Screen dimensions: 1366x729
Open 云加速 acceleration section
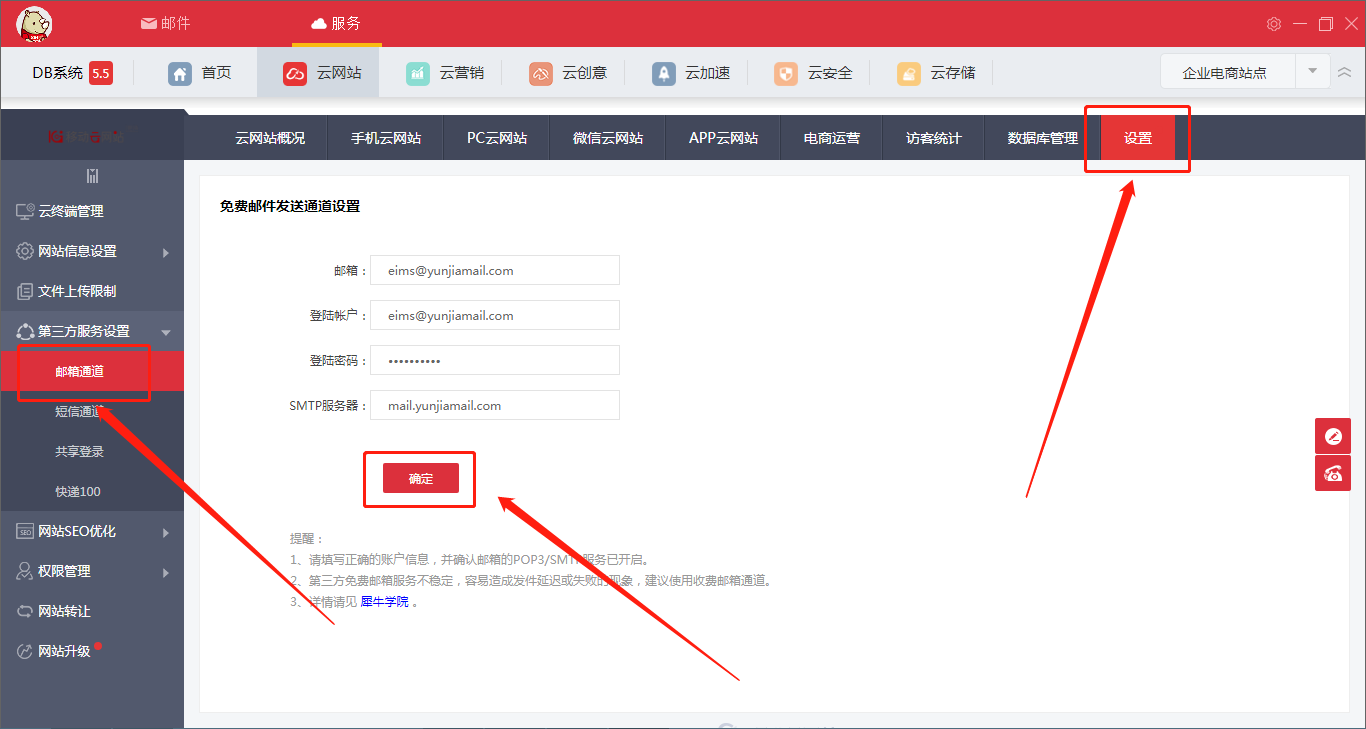point(691,73)
